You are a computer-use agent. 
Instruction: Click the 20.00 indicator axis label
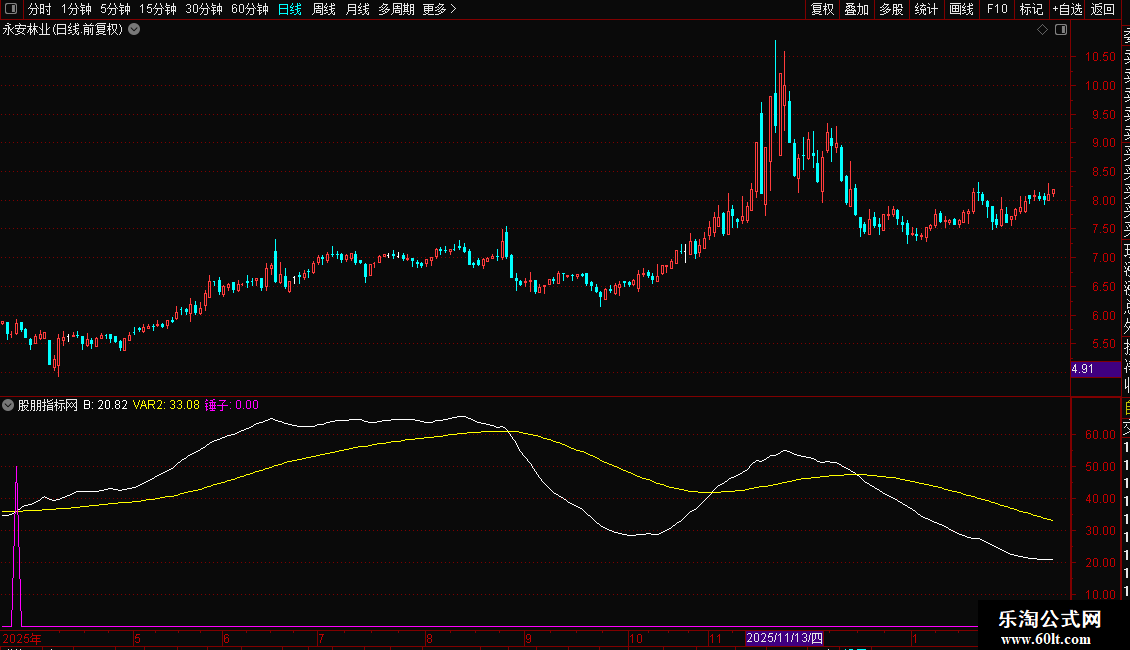pyautogui.click(x=1100, y=563)
